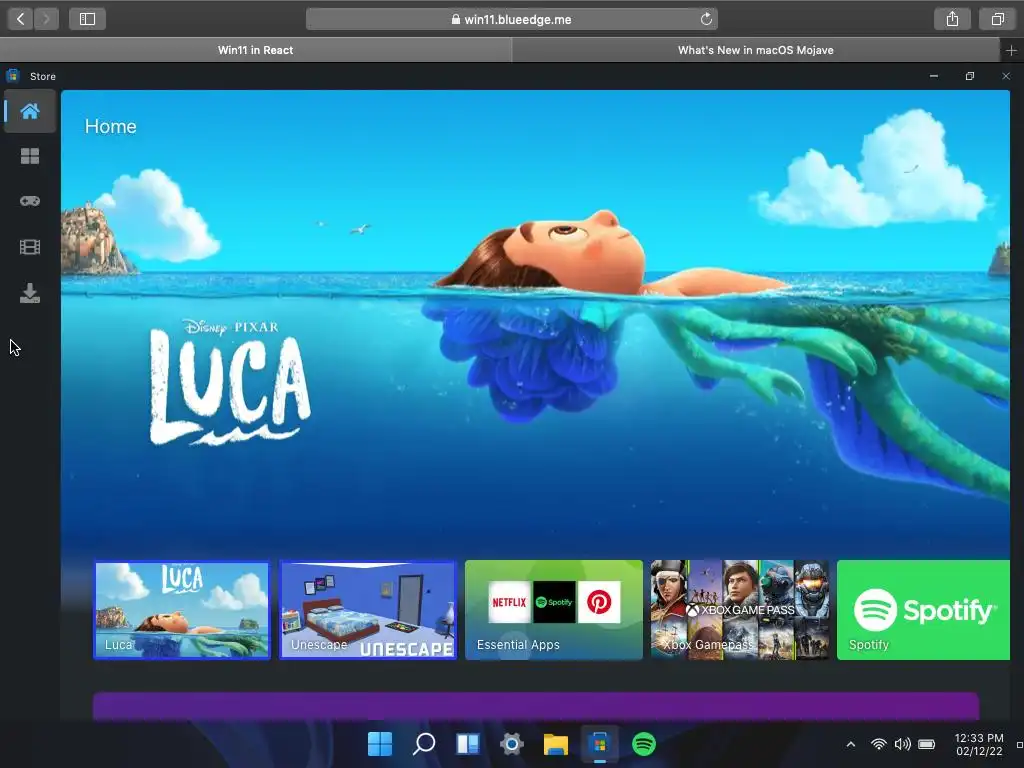Image resolution: width=1024 pixels, height=768 pixels.
Task: Show hidden tray icons chevron
Action: tap(850, 744)
